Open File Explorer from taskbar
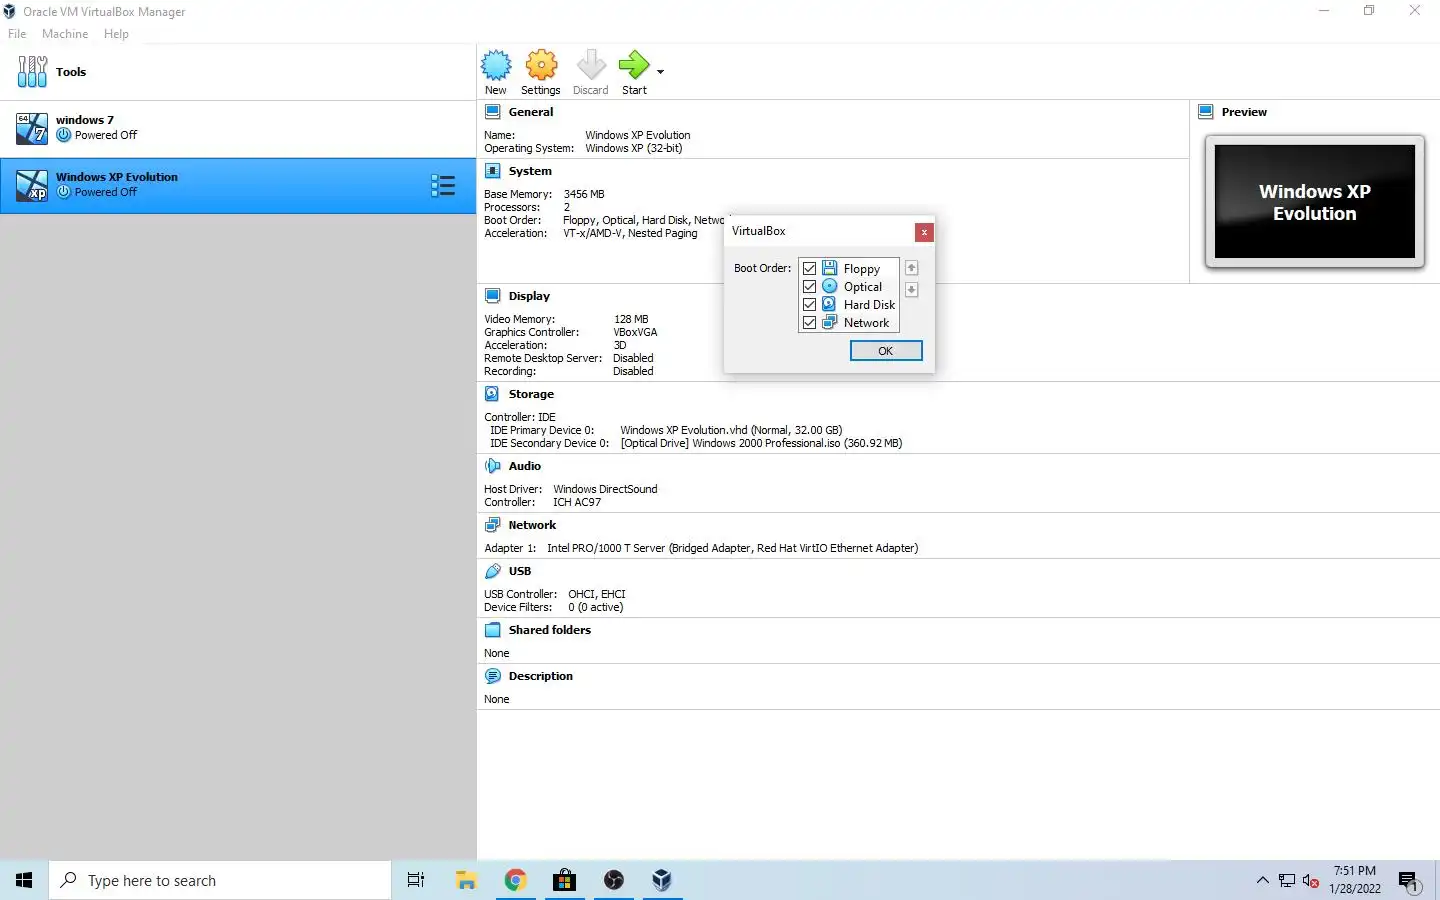This screenshot has height=900, width=1440. 466,880
